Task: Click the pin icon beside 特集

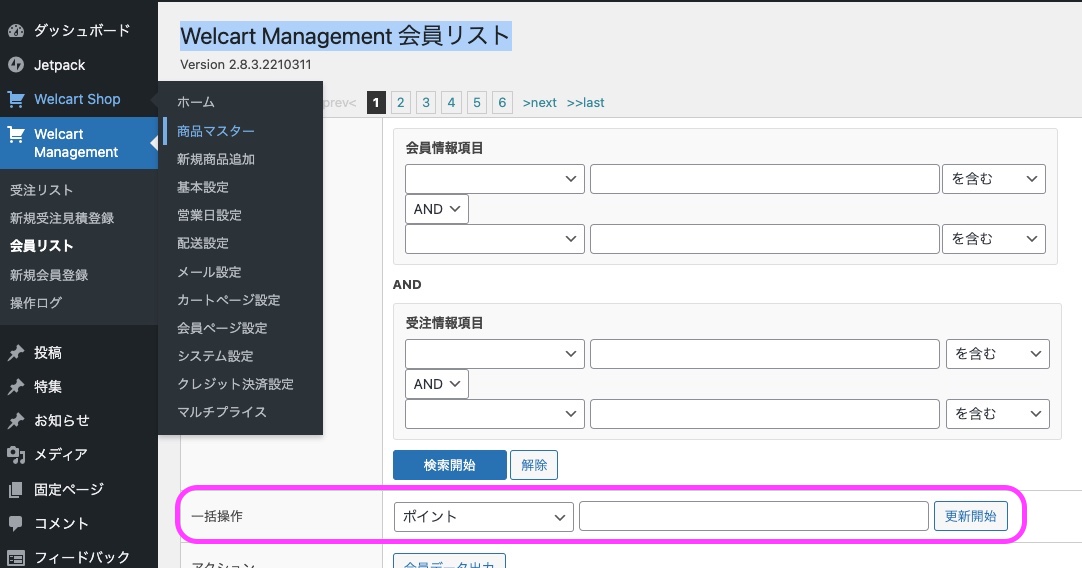Action: pyautogui.click(x=16, y=386)
